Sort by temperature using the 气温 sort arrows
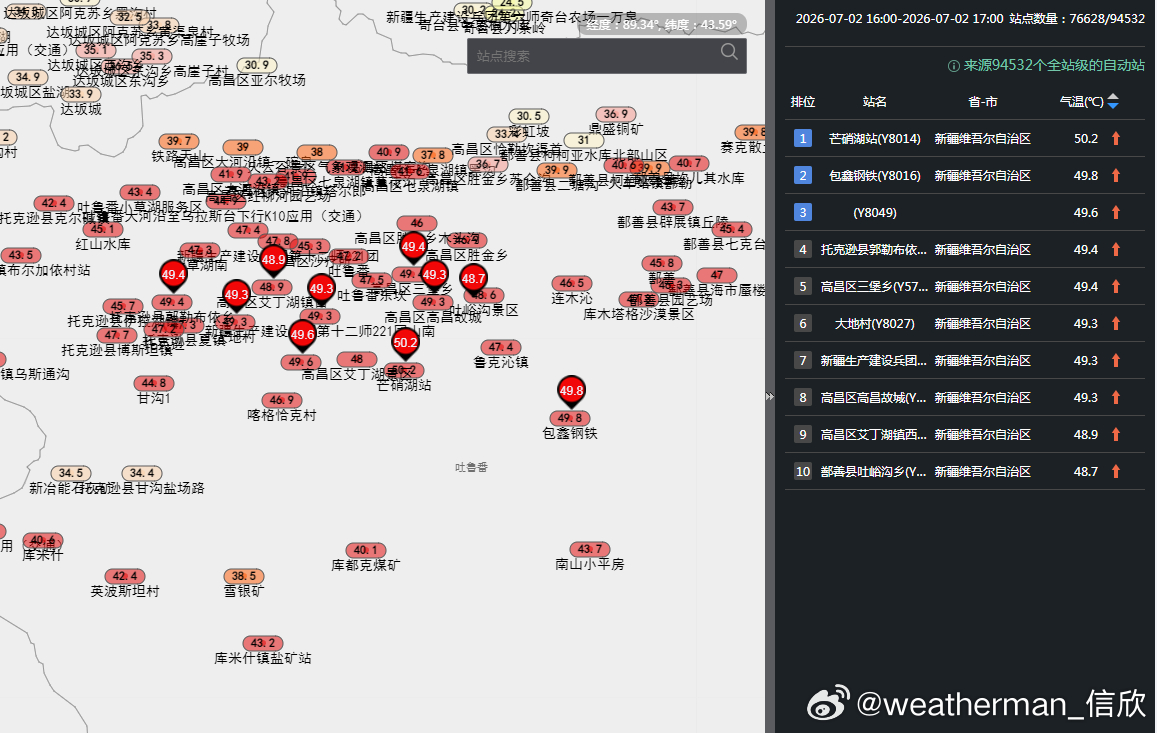This screenshot has width=1157, height=733. (x=1113, y=102)
